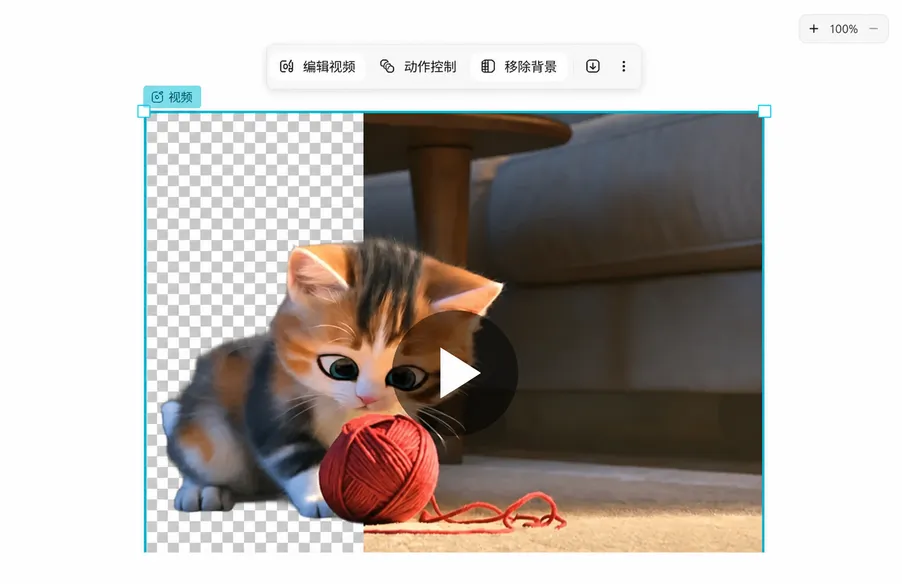Select the top-left resize handle
Screen dimensions: 902x584
pyautogui.click(x=144, y=111)
